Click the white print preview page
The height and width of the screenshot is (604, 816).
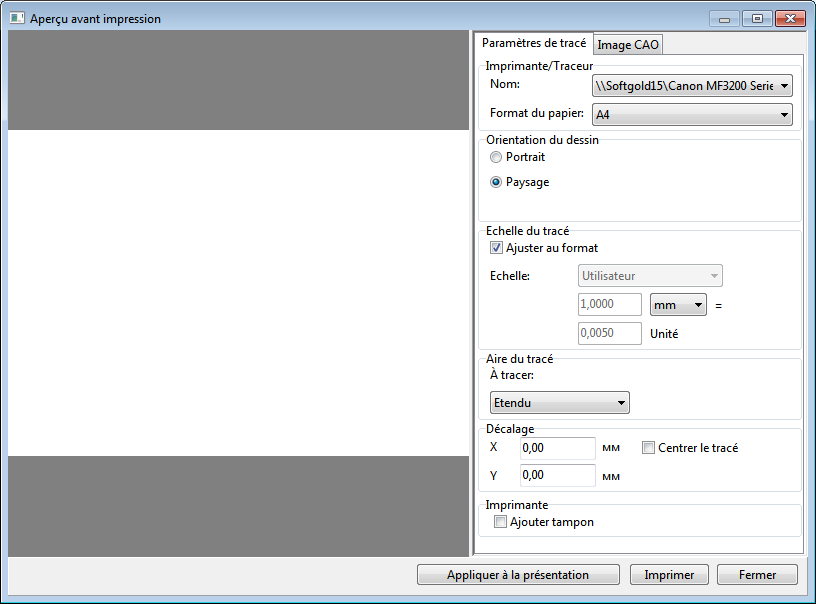238,293
